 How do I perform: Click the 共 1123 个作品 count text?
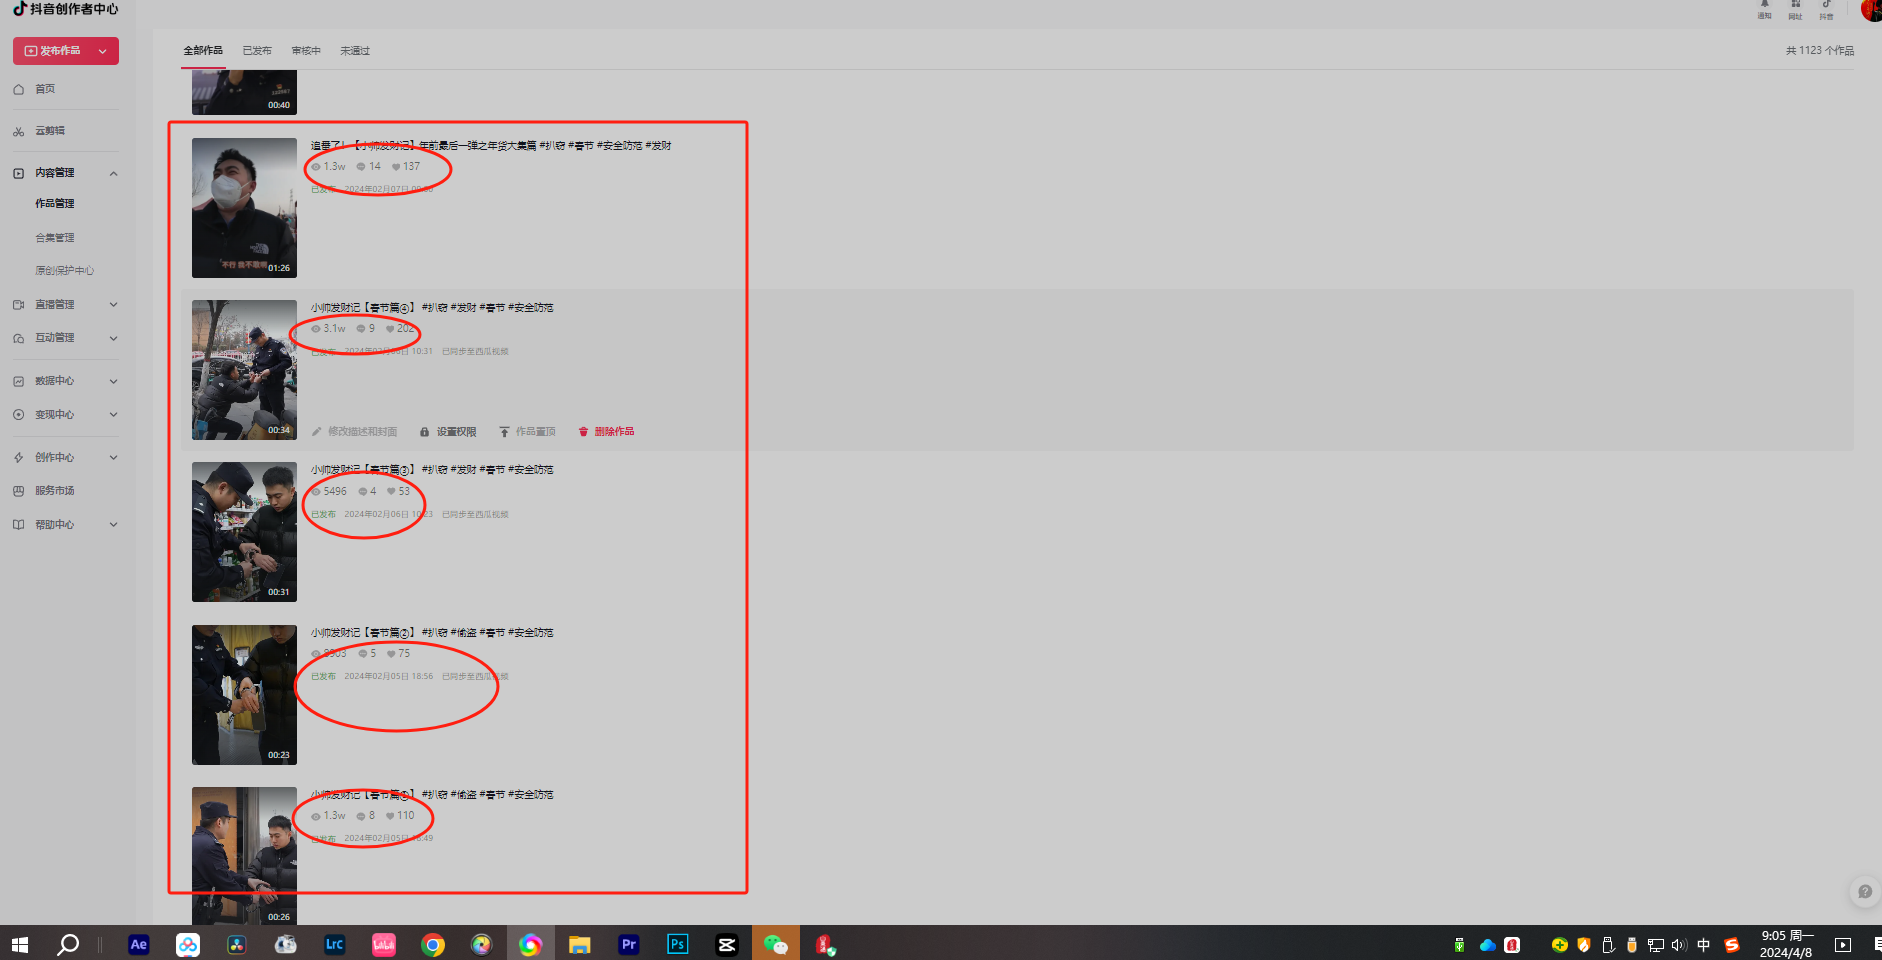coord(1819,51)
